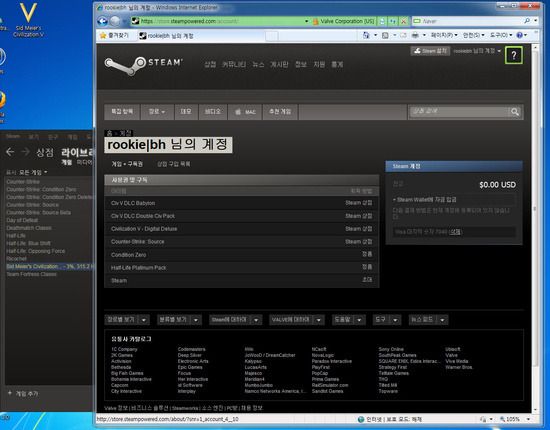The image size is (550, 430).
Task: Open 뉴스 in the Steam page header menu
Action: 258,65
